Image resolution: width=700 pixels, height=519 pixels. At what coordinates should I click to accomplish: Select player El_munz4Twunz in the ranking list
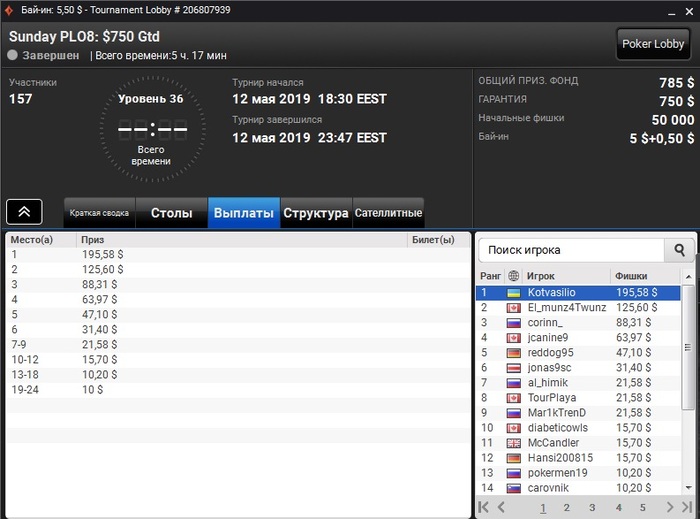pos(578,307)
